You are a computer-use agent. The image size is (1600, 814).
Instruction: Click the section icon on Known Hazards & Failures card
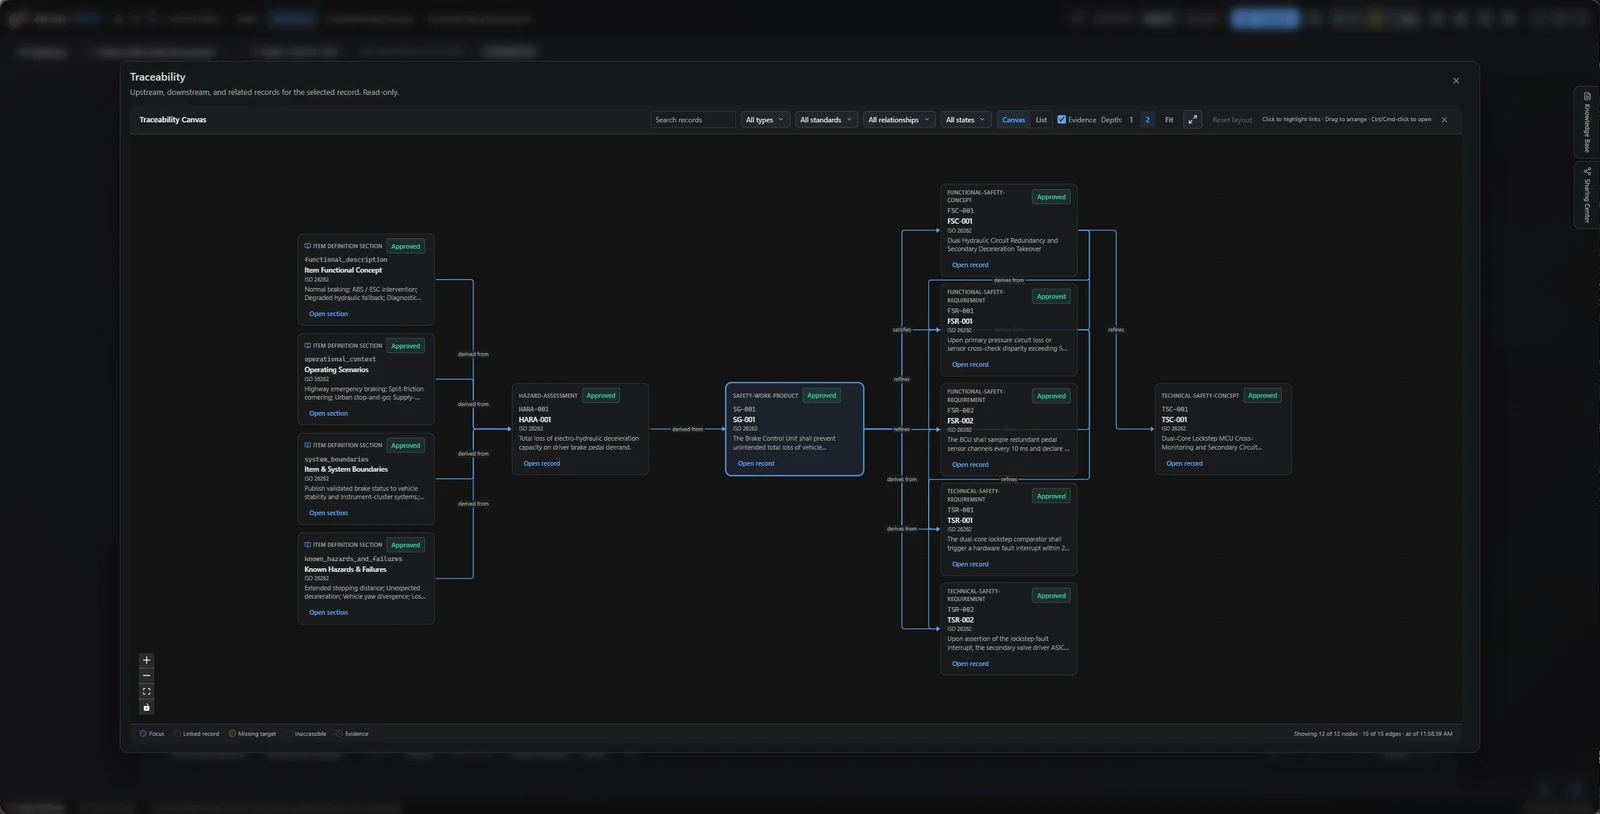point(307,545)
